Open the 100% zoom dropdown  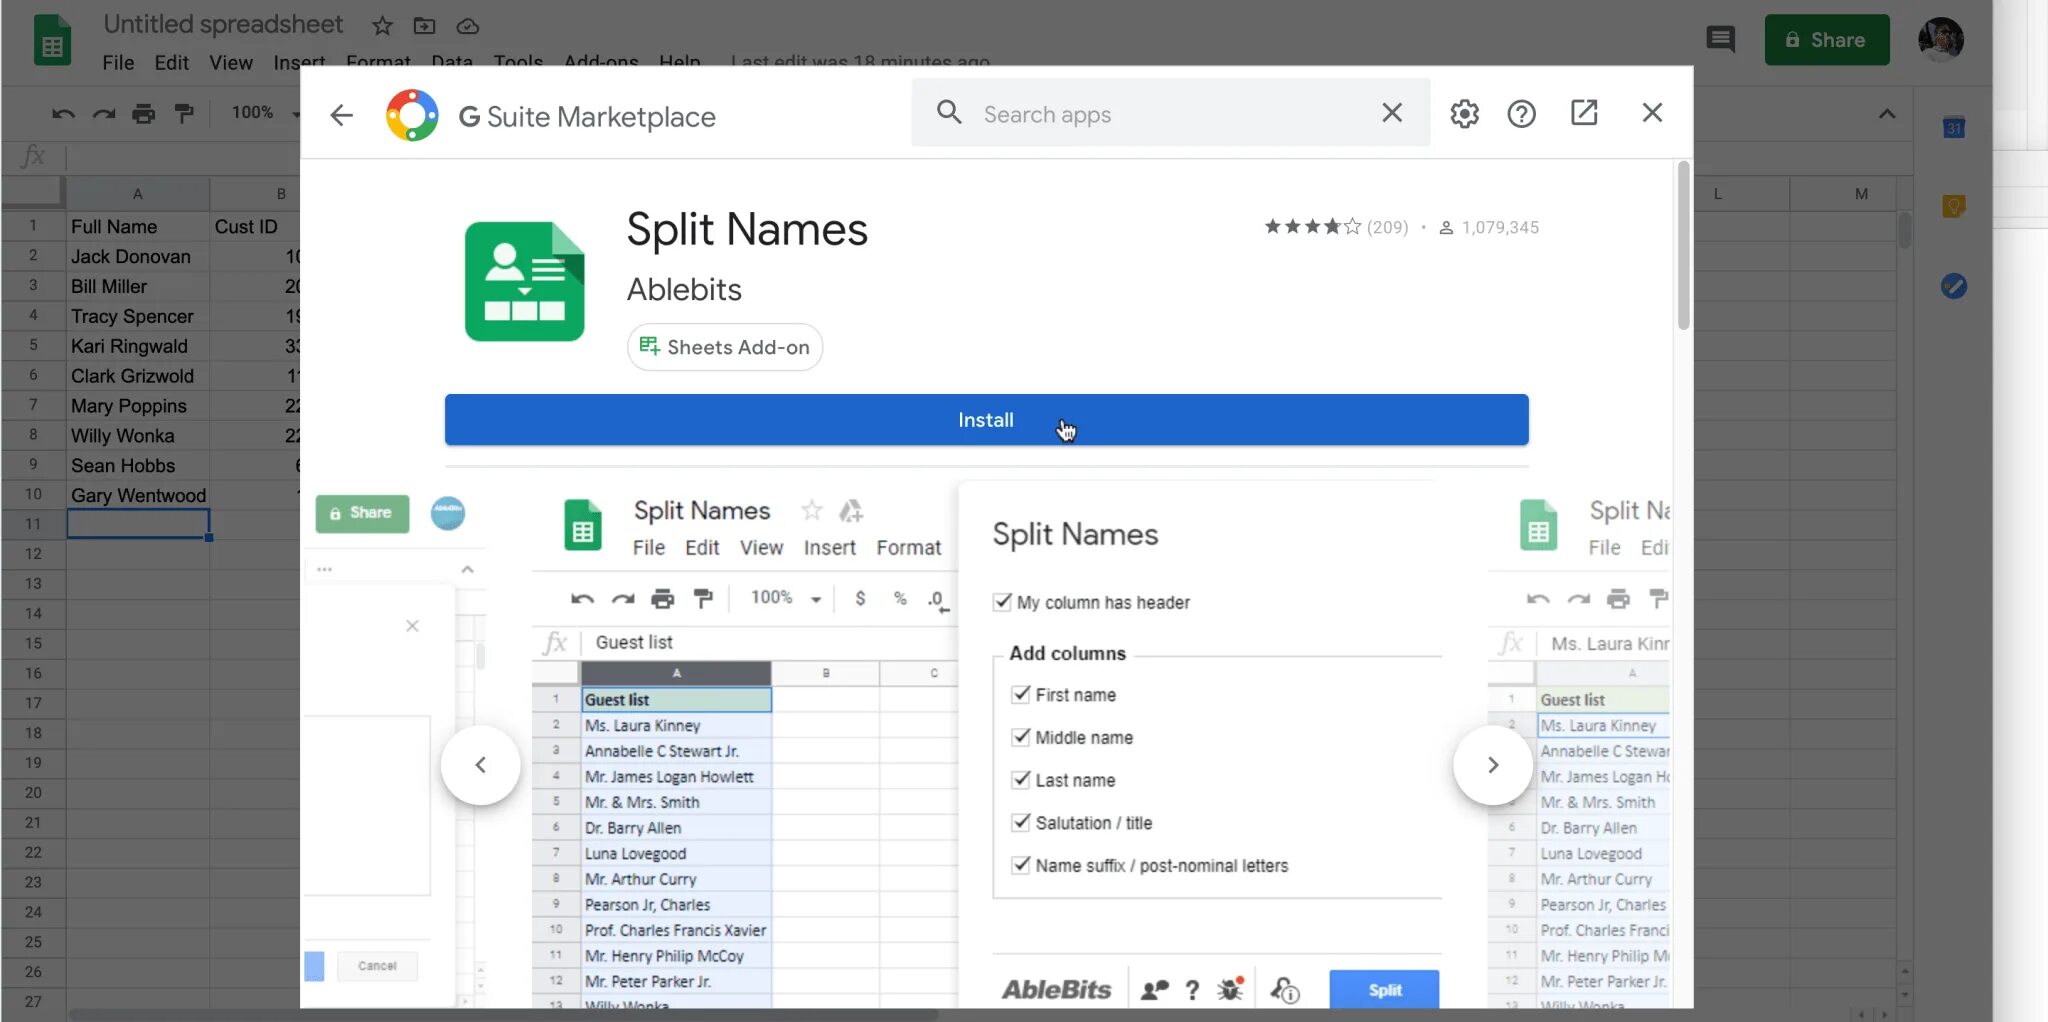[264, 113]
